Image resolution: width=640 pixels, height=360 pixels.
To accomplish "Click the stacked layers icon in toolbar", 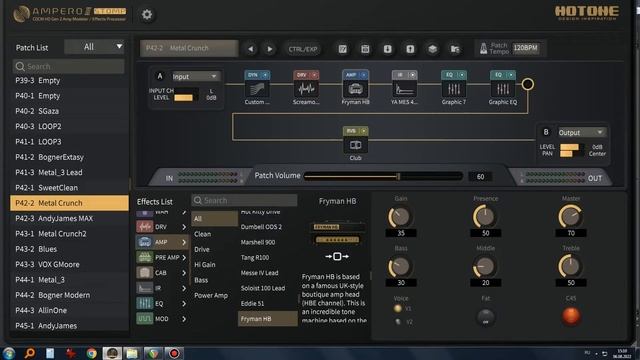I will point(433,49).
